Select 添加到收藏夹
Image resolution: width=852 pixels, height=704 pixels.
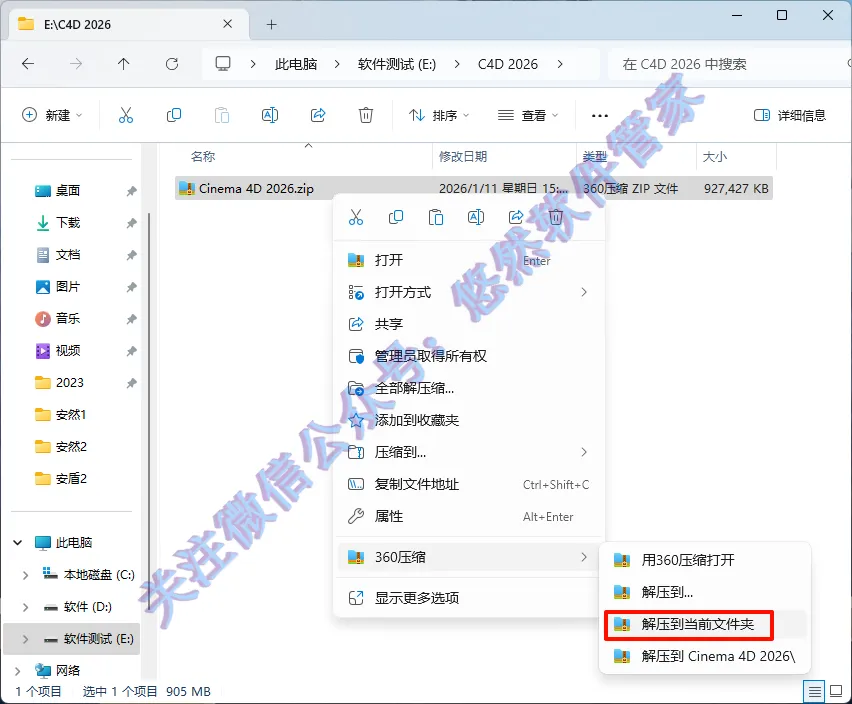click(x=468, y=420)
